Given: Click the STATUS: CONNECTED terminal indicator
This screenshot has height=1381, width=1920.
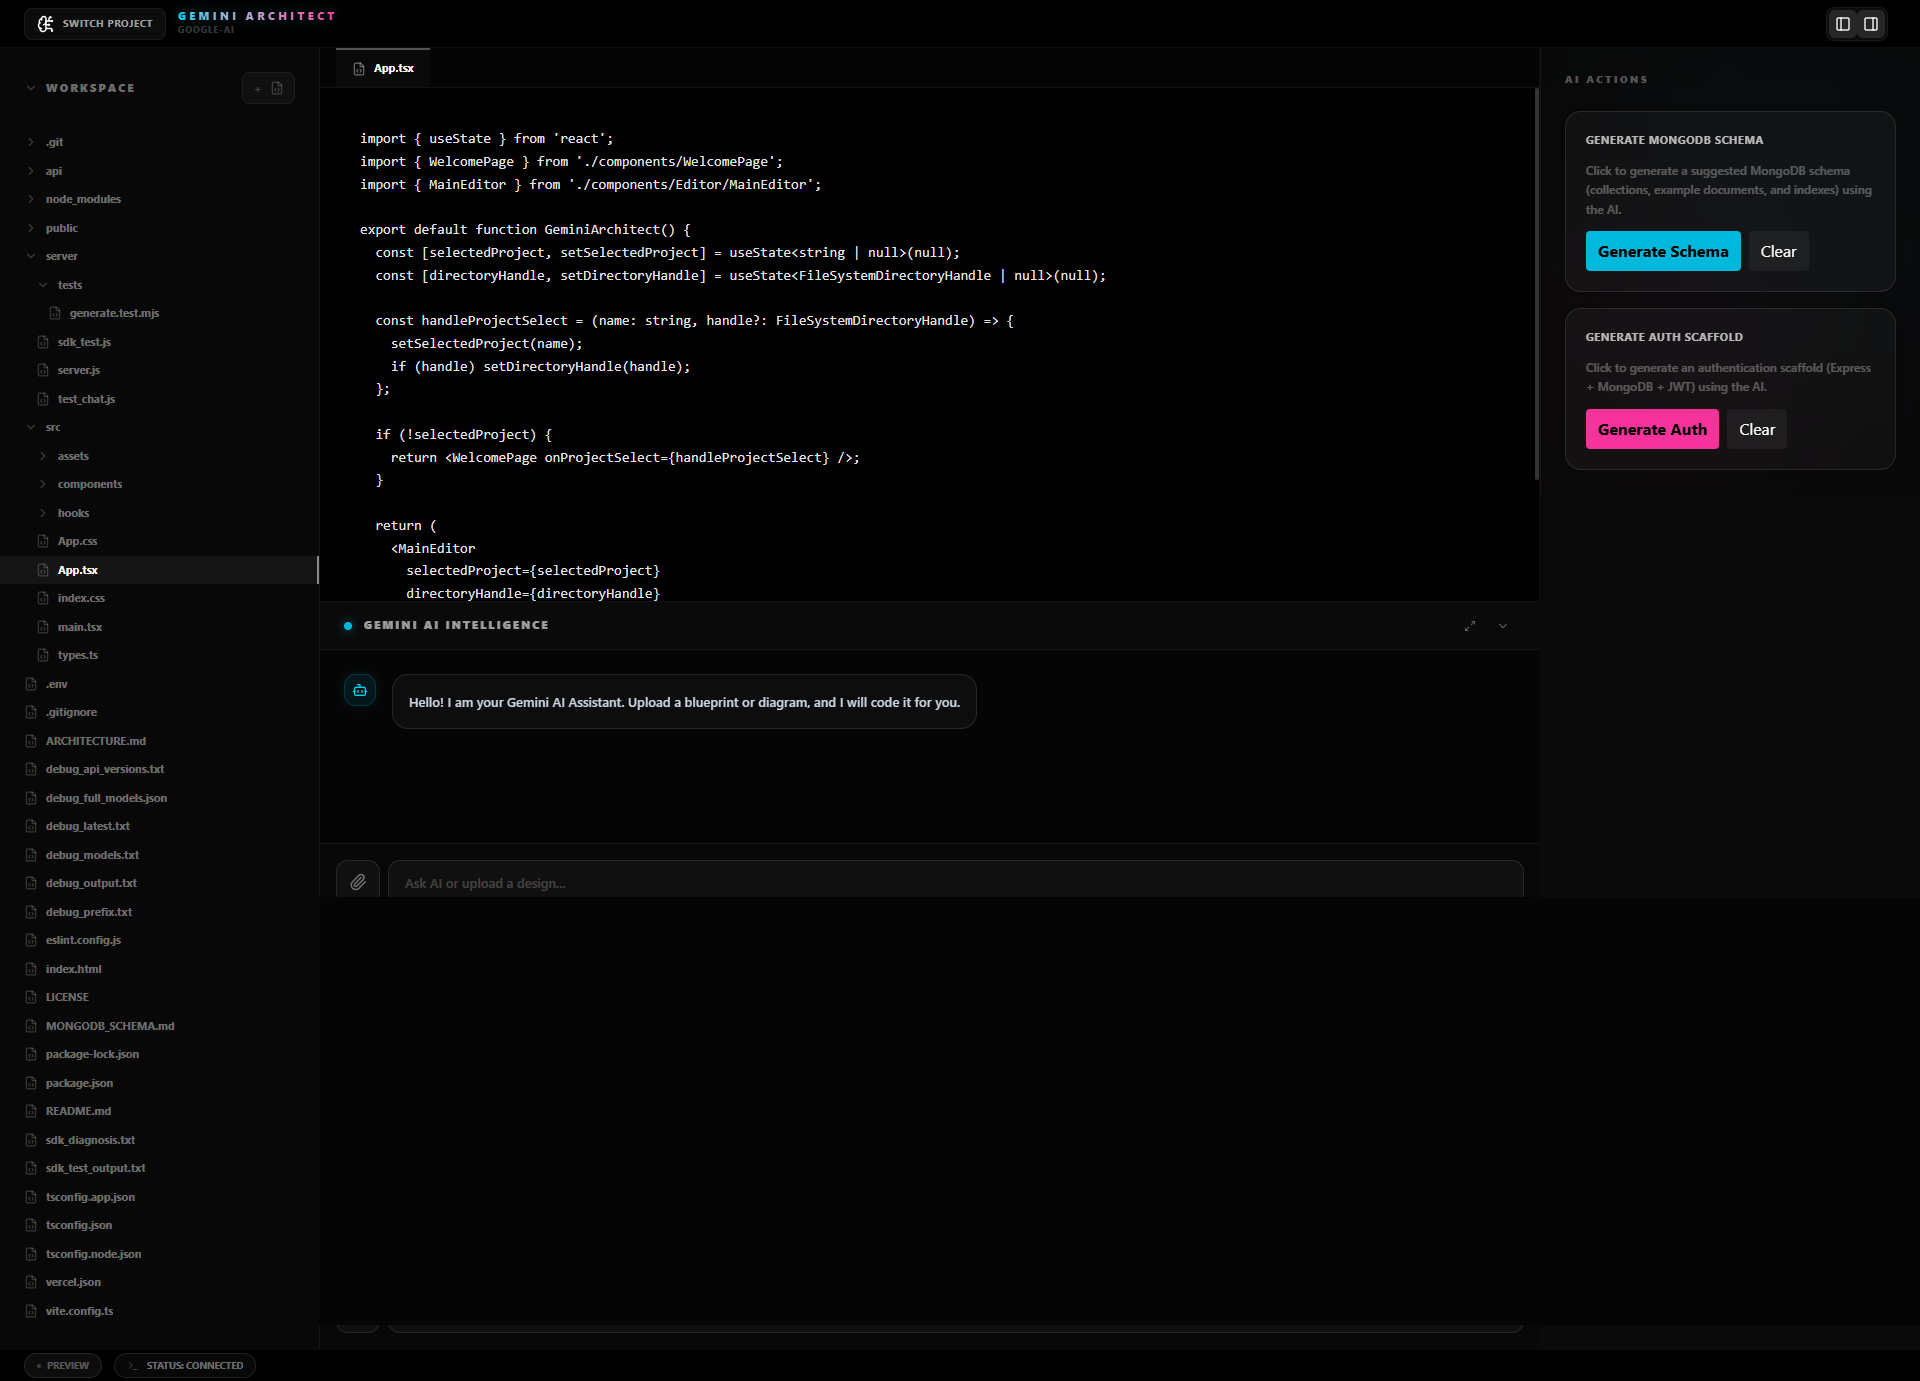Looking at the screenshot, I should [185, 1365].
